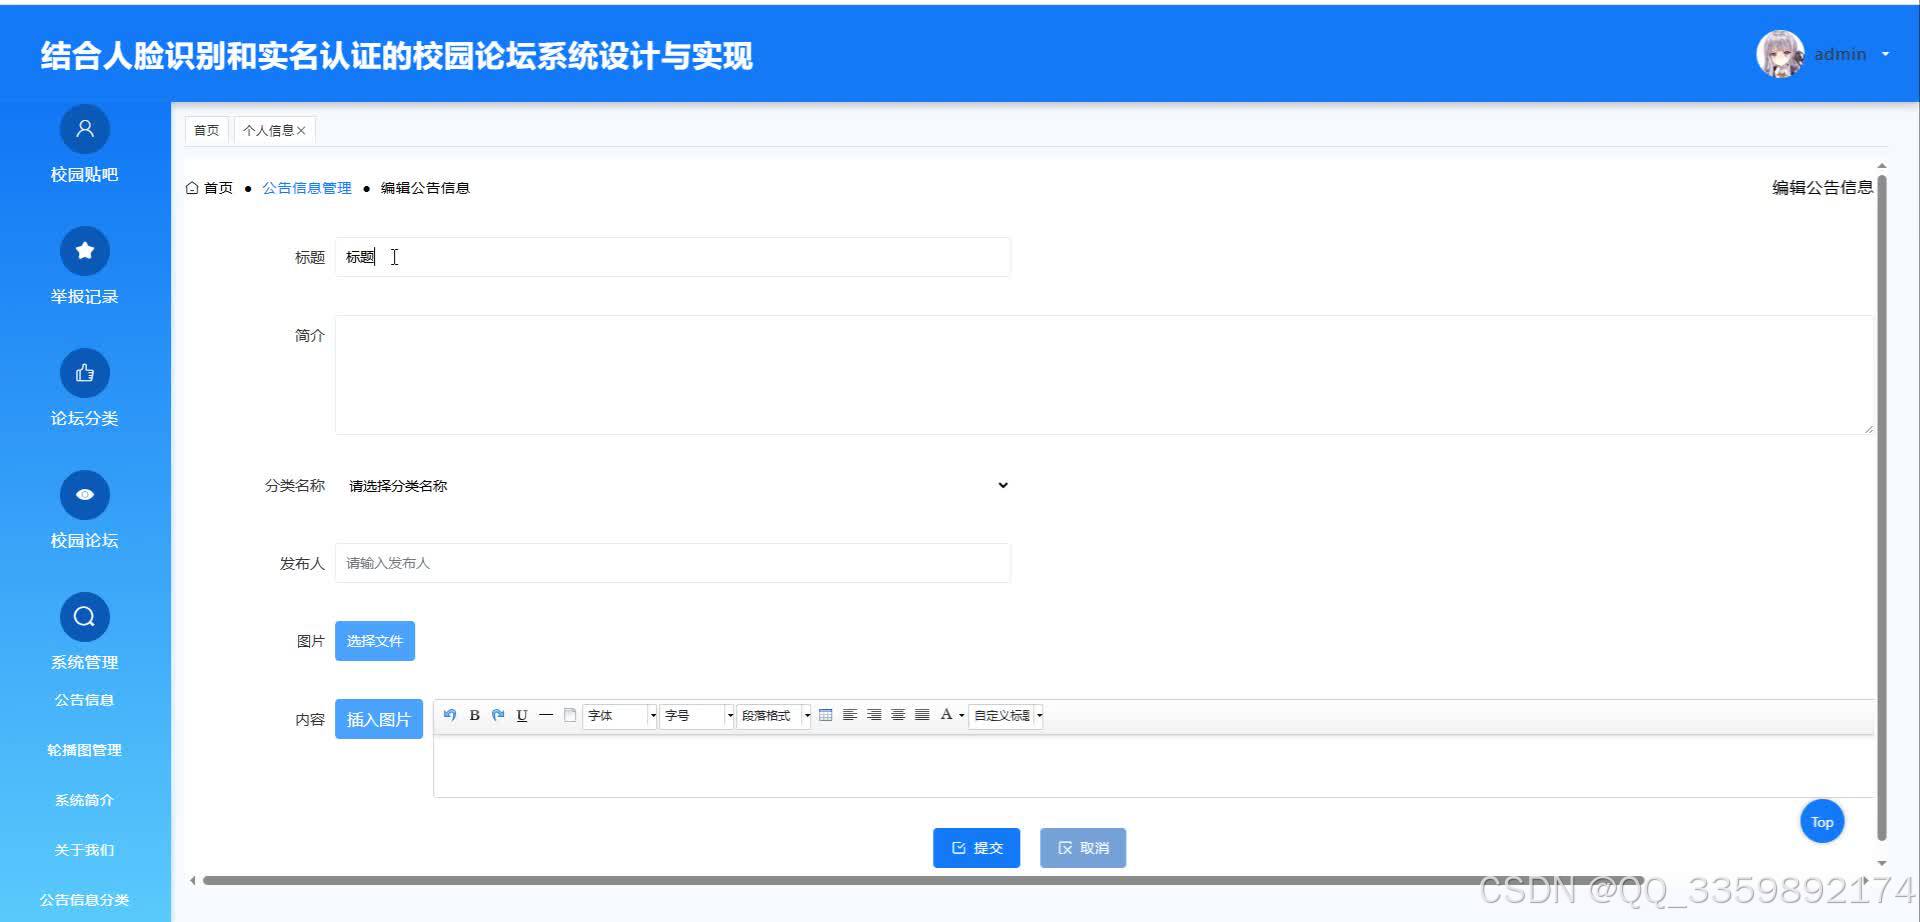Open 校园论坛 using the eye icon
Screen dimensions: 1920x922
coord(84,494)
